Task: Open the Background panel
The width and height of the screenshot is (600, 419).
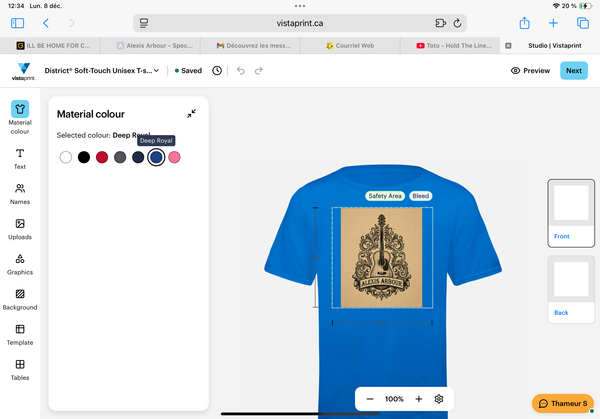Action: [x=19, y=299]
